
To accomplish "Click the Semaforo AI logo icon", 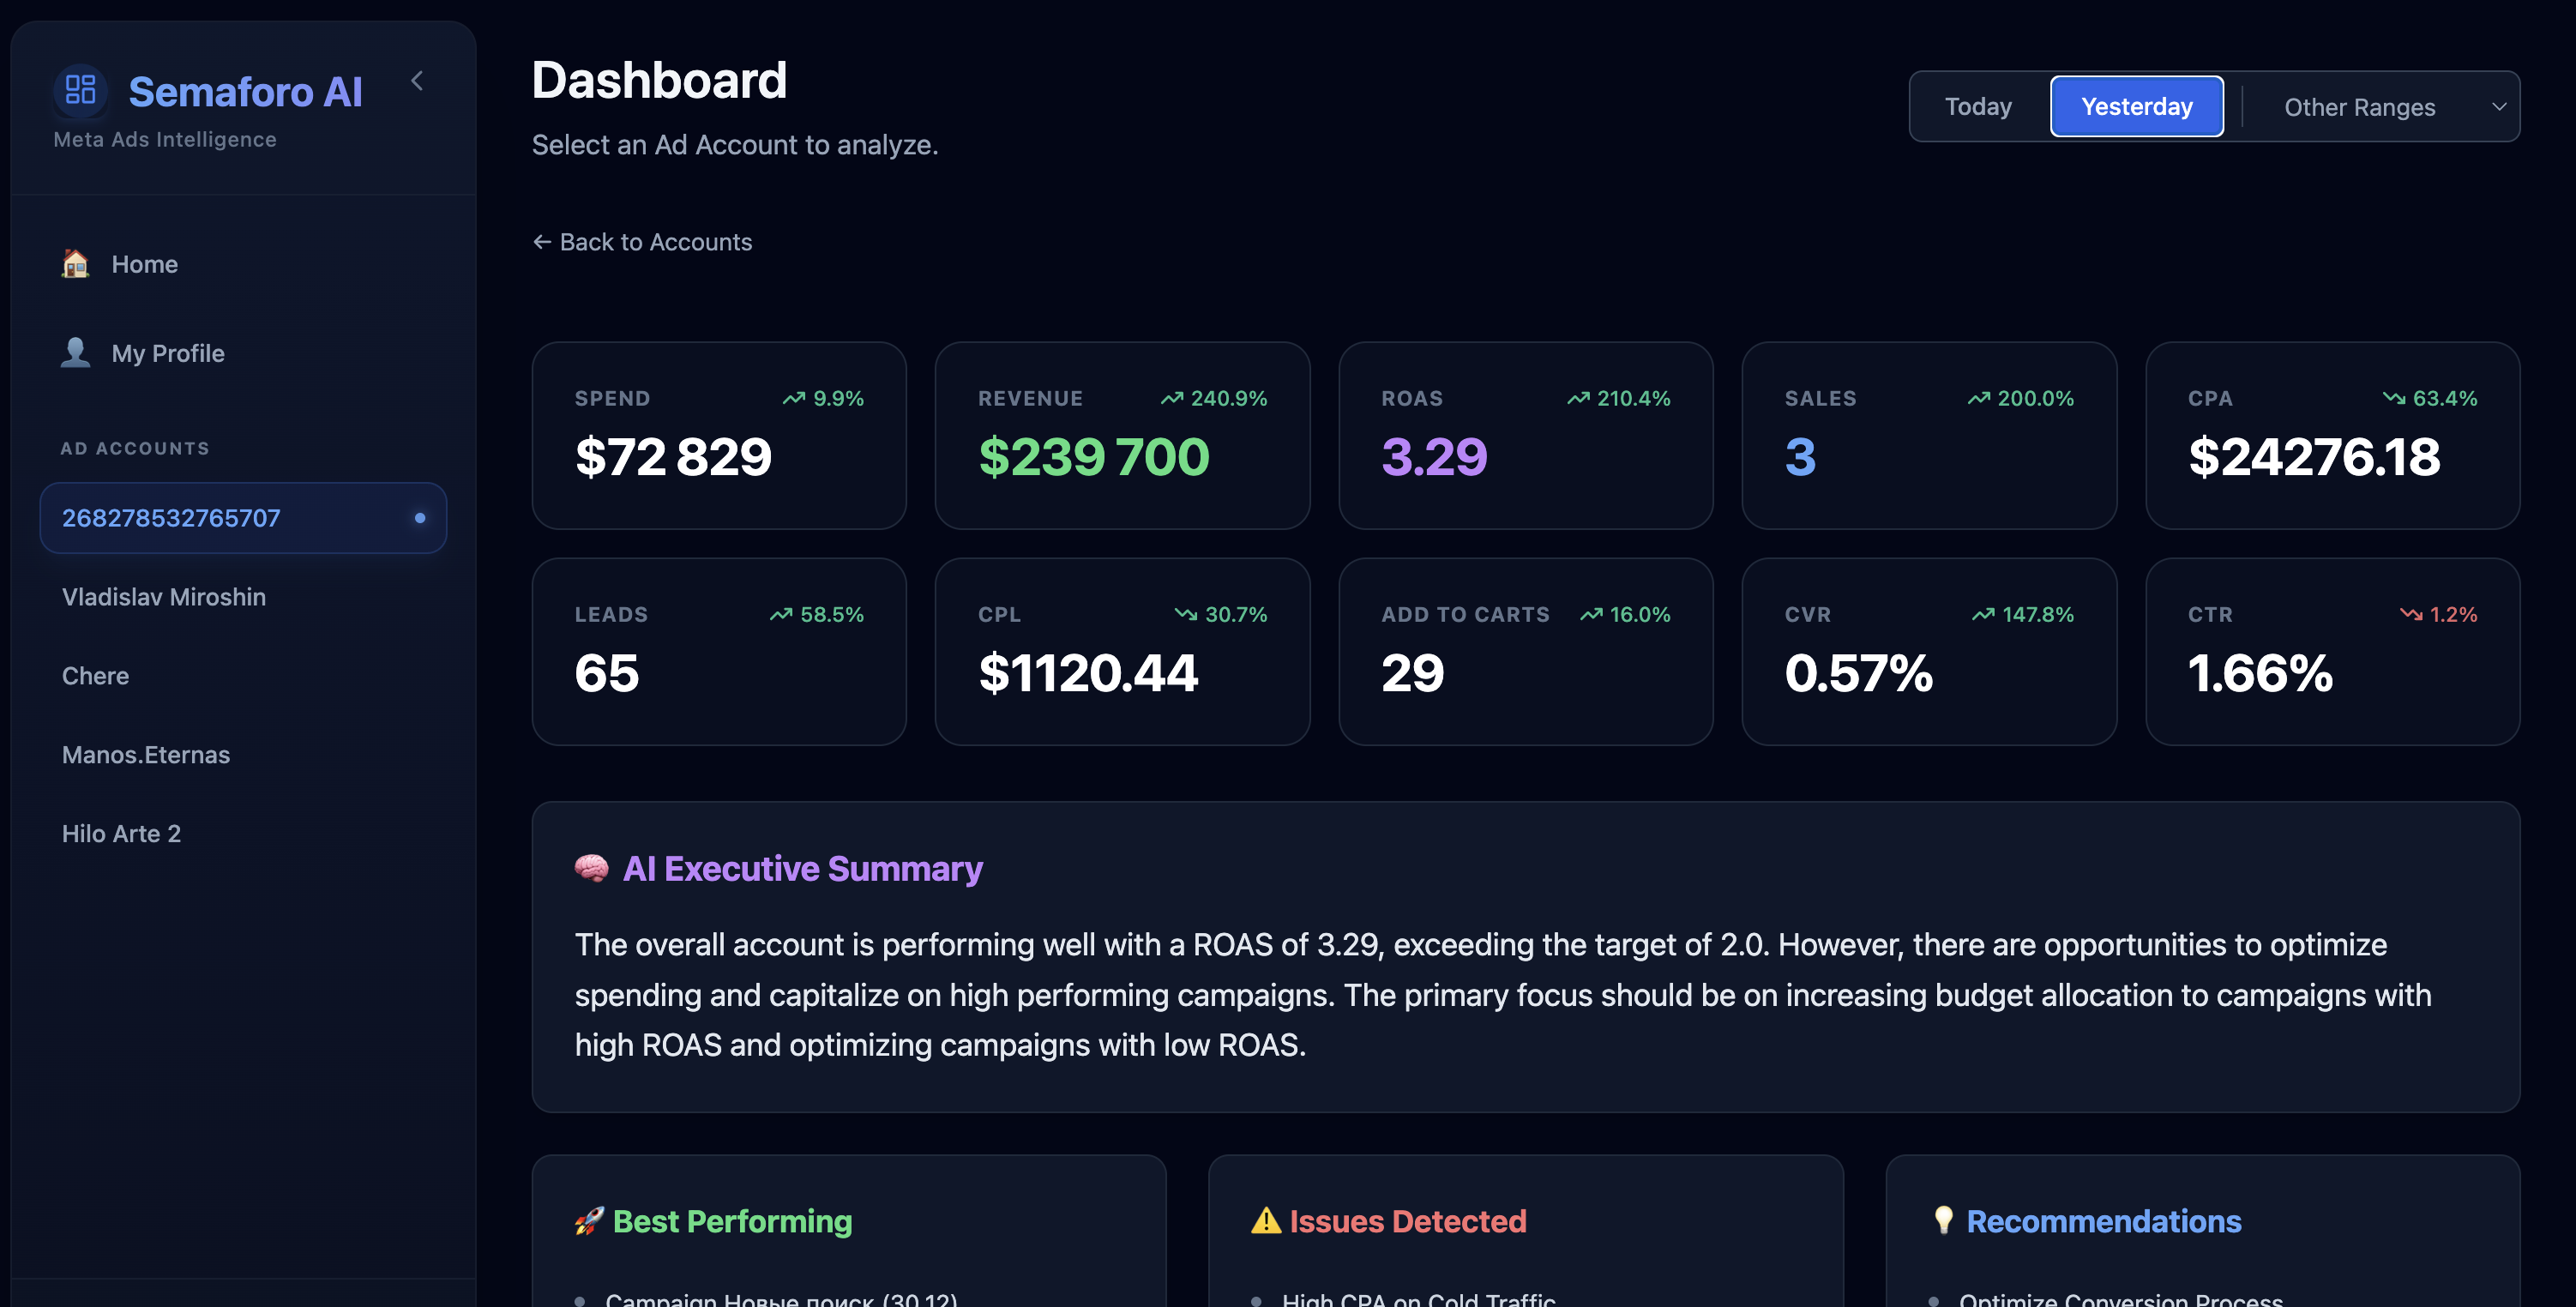I will pos(80,90).
